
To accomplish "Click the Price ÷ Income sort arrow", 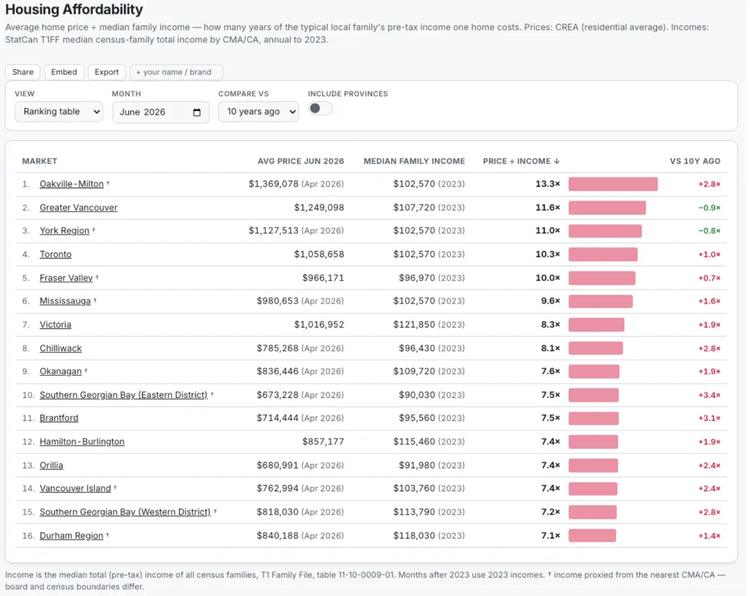I will [x=556, y=161].
